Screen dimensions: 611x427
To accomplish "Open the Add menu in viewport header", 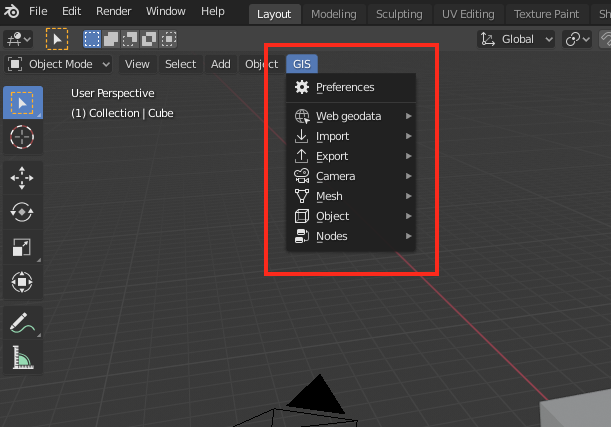I will coord(221,64).
